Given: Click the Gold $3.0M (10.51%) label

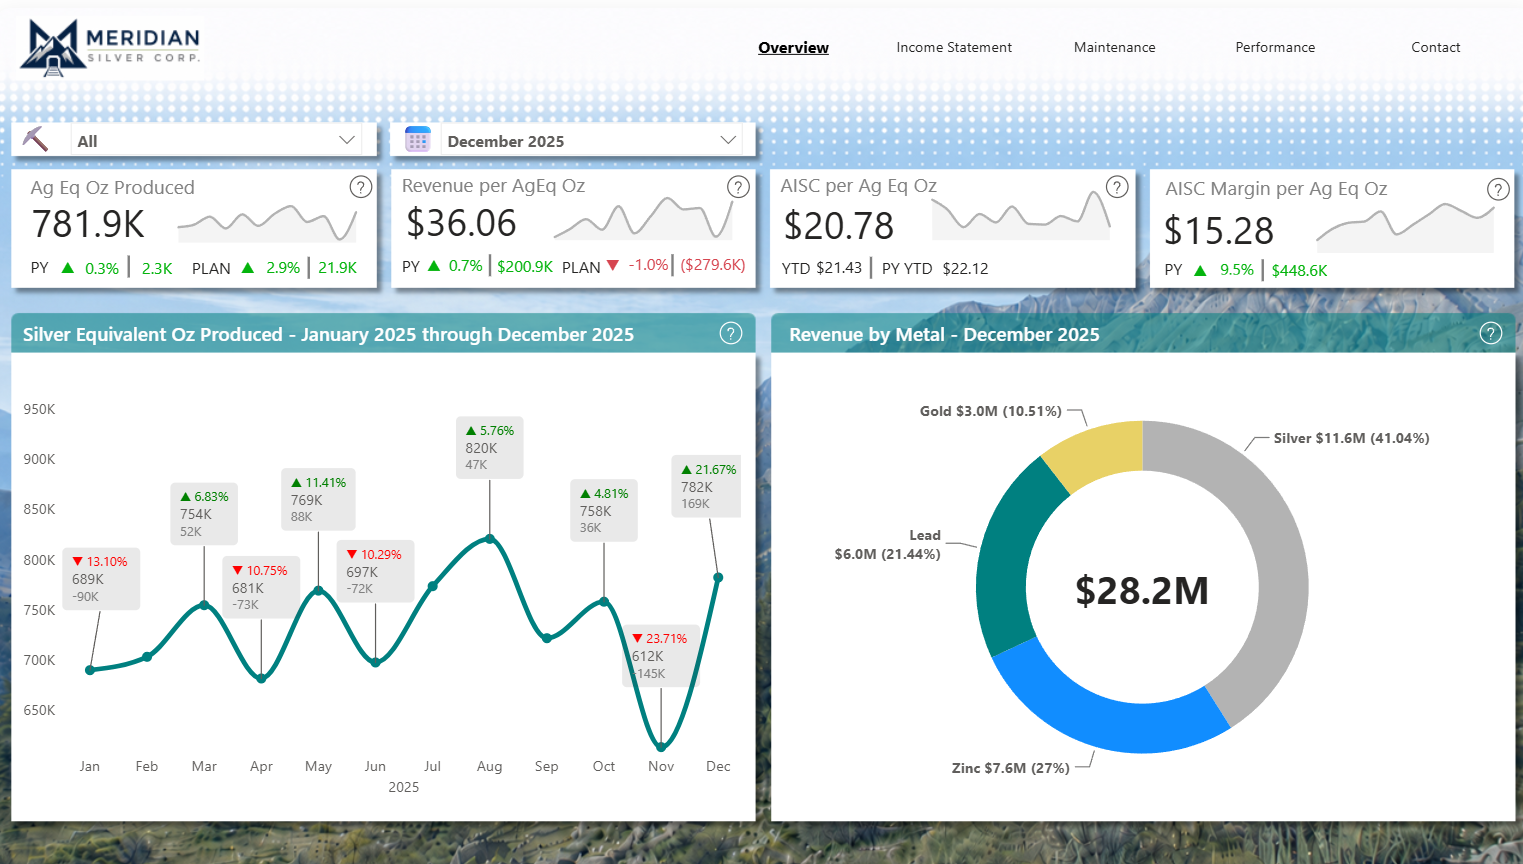Looking at the screenshot, I should (x=991, y=411).
